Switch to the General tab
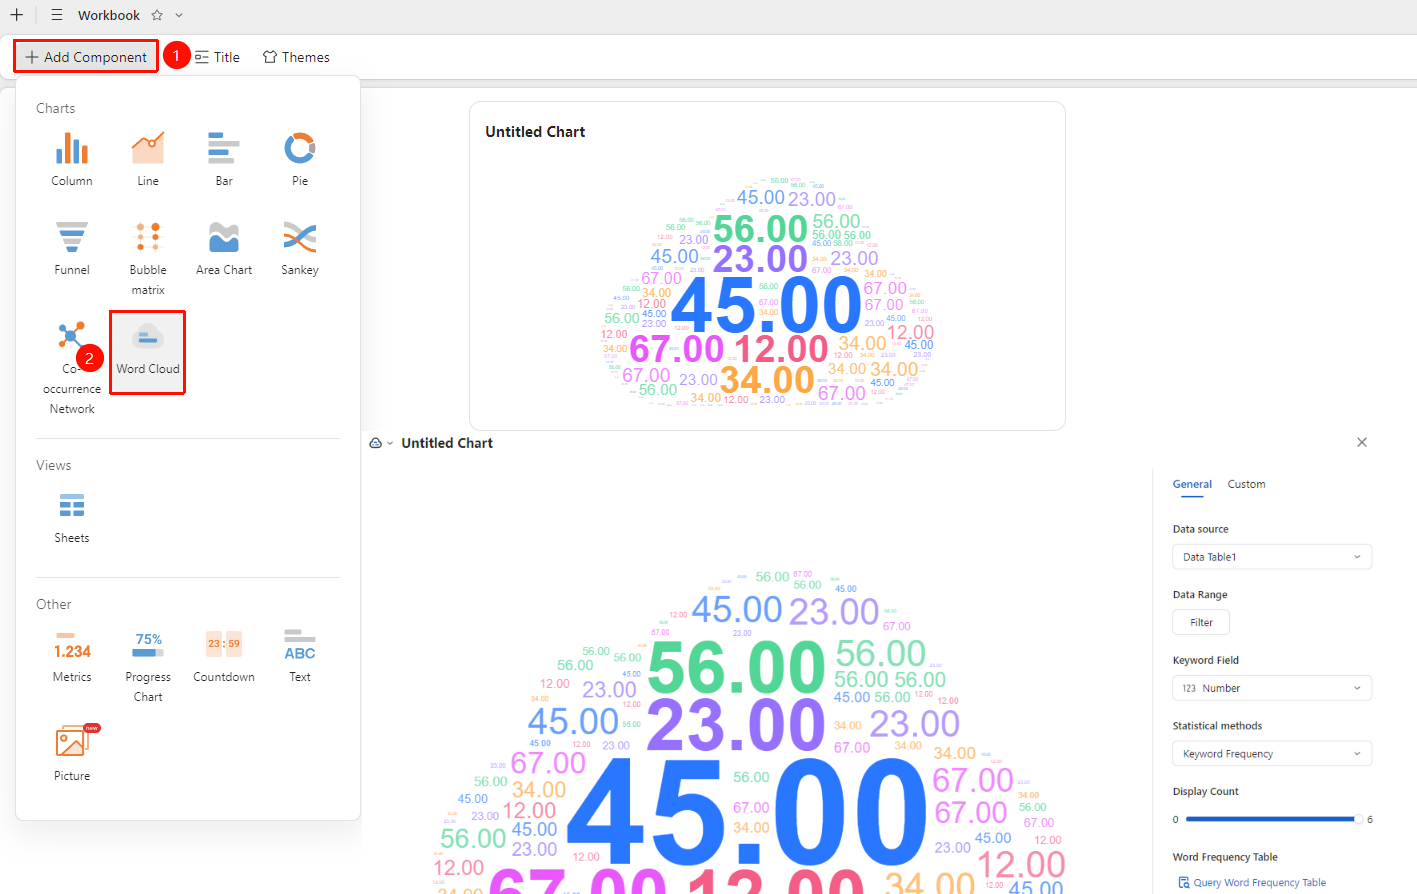Viewport: 1417px width, 894px height. tap(1192, 484)
